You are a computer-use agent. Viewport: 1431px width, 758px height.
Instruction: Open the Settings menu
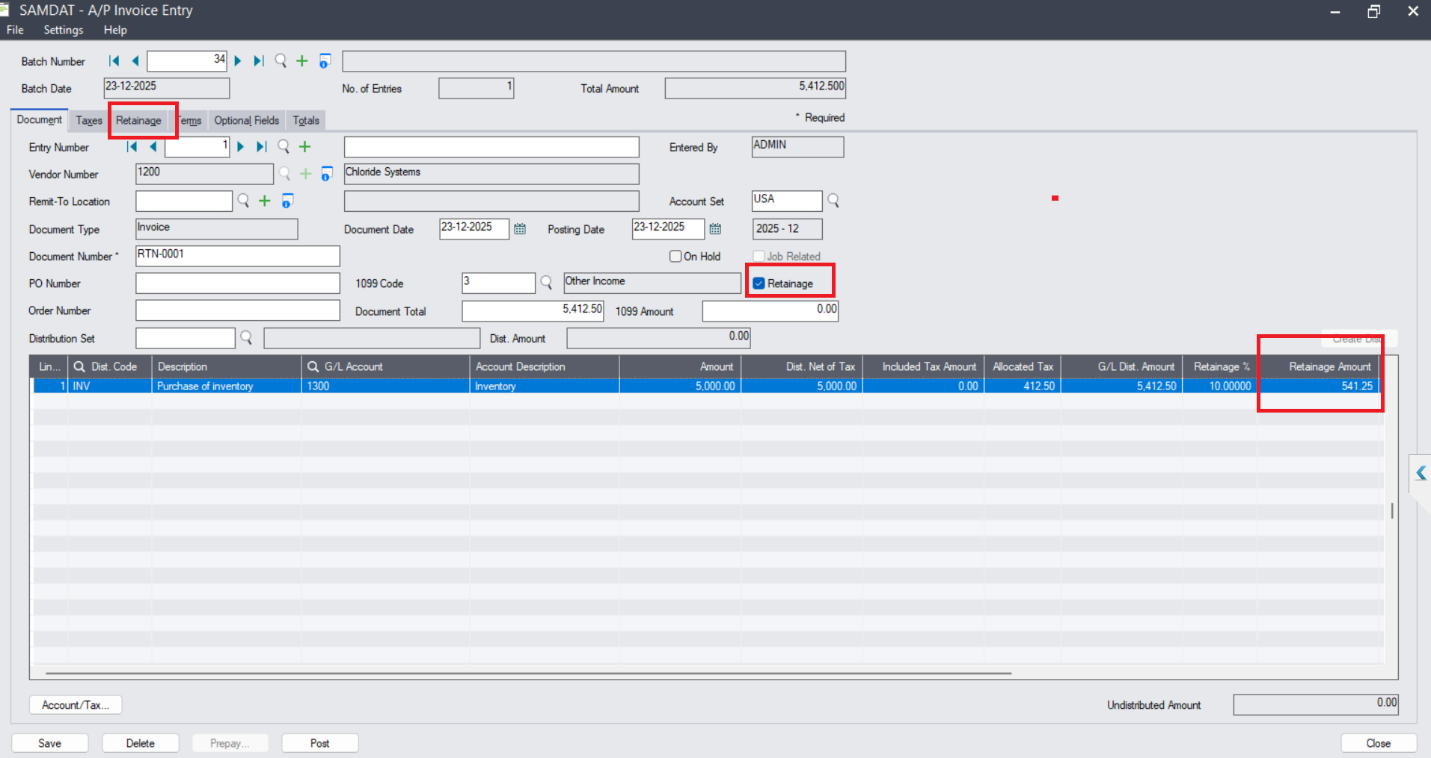click(x=63, y=30)
